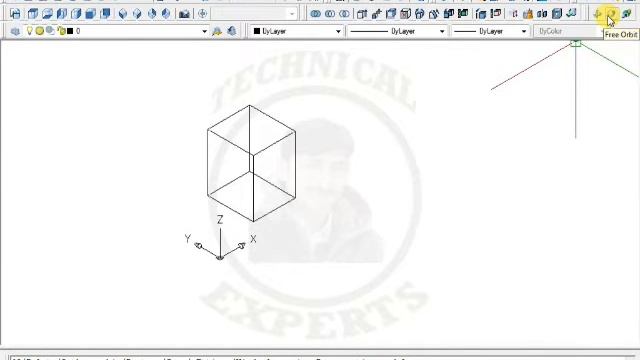Activate the Constrained Orbit tool
This screenshot has width=640, height=360.
pyautogui.click(x=598, y=14)
